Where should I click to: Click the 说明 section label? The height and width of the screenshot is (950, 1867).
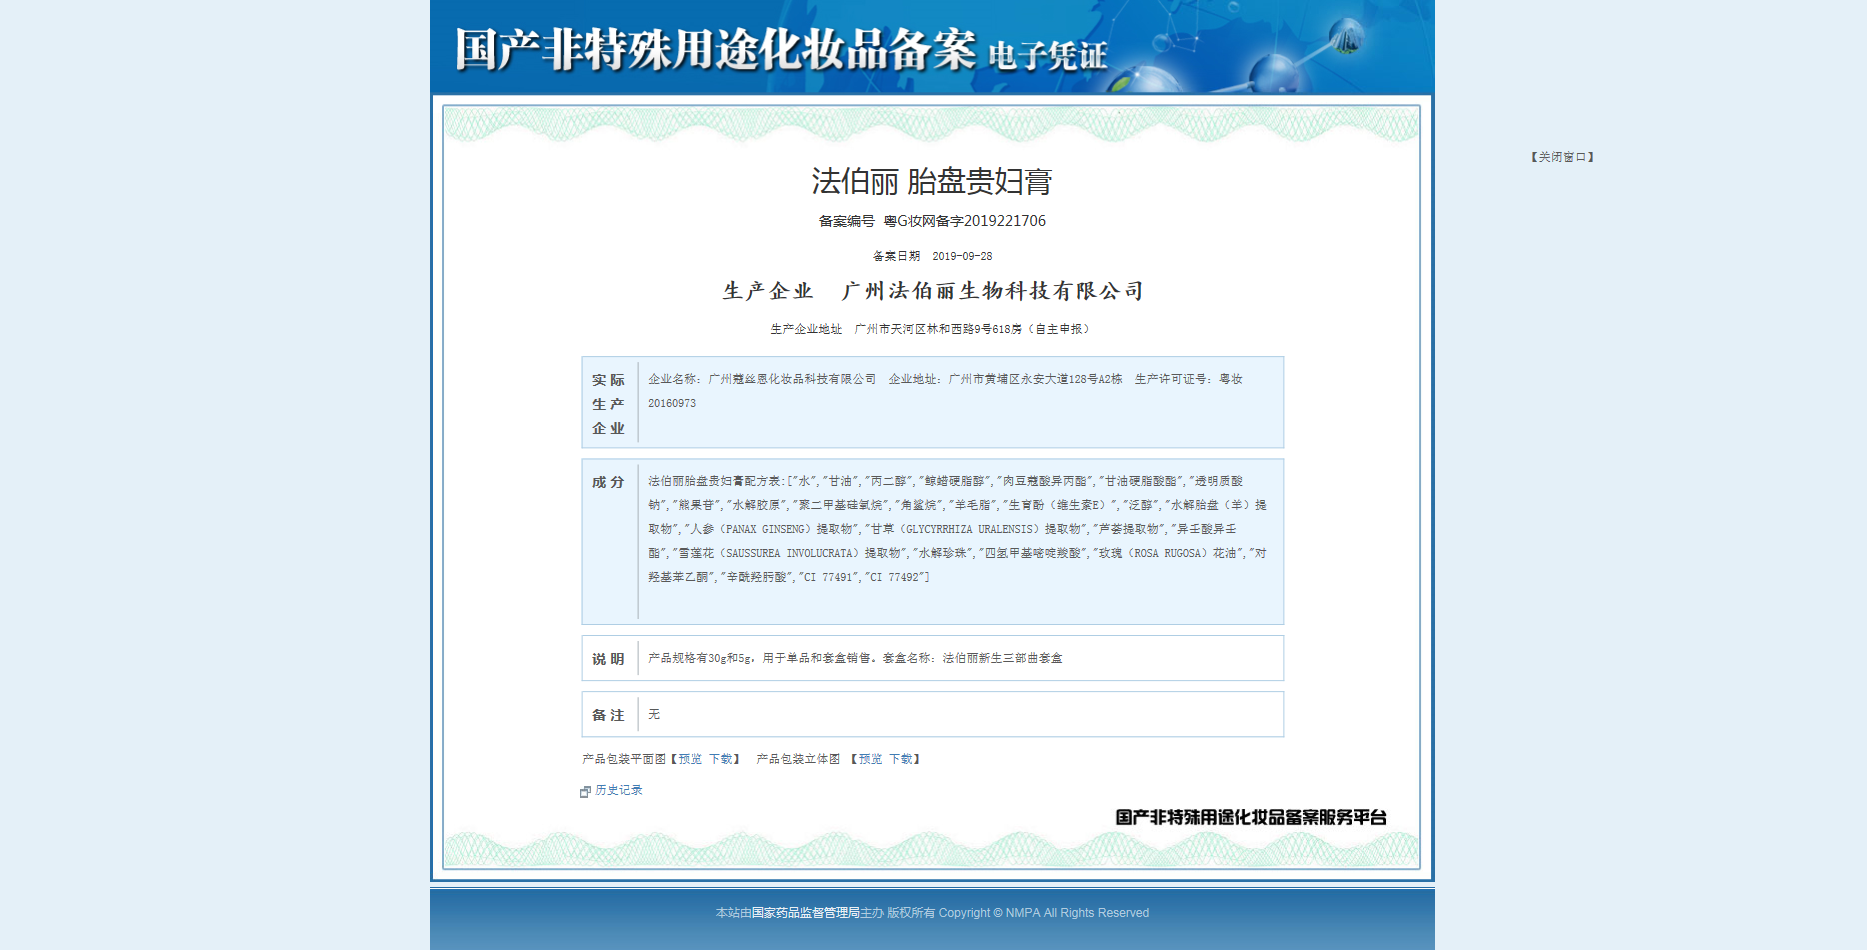[608, 659]
